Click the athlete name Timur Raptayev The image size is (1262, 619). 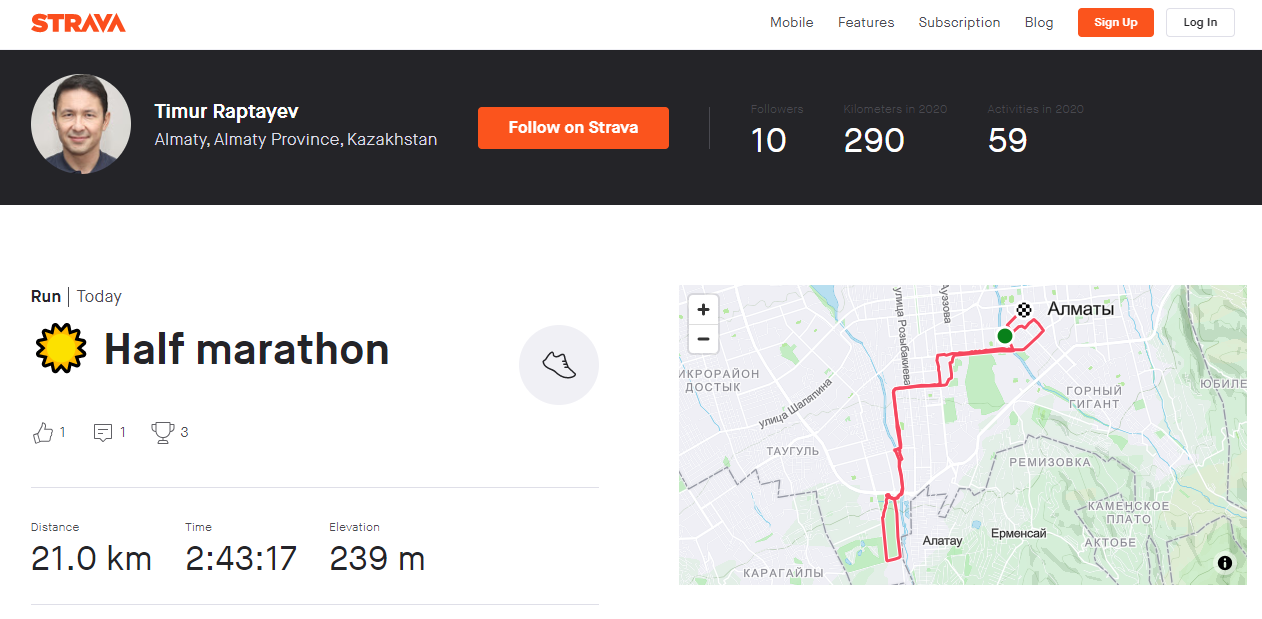(x=226, y=112)
